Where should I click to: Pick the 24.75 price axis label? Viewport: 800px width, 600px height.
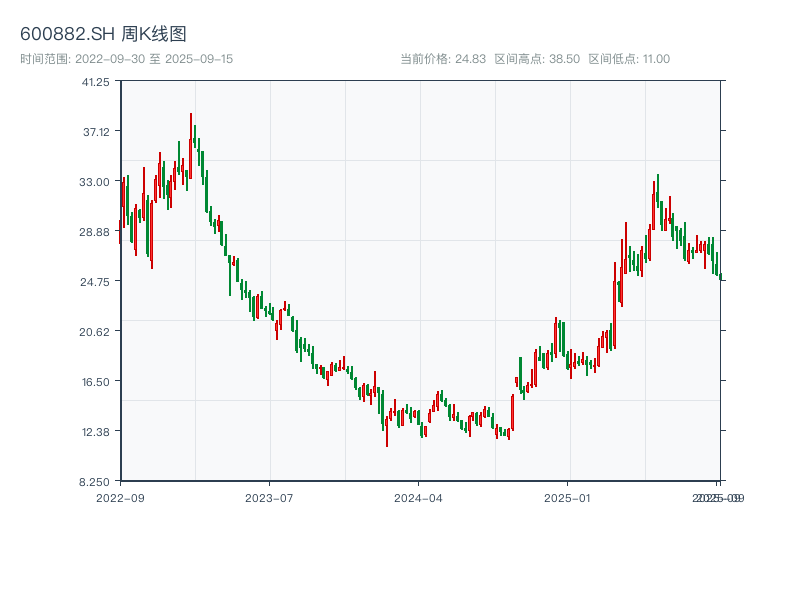pyautogui.click(x=96, y=282)
